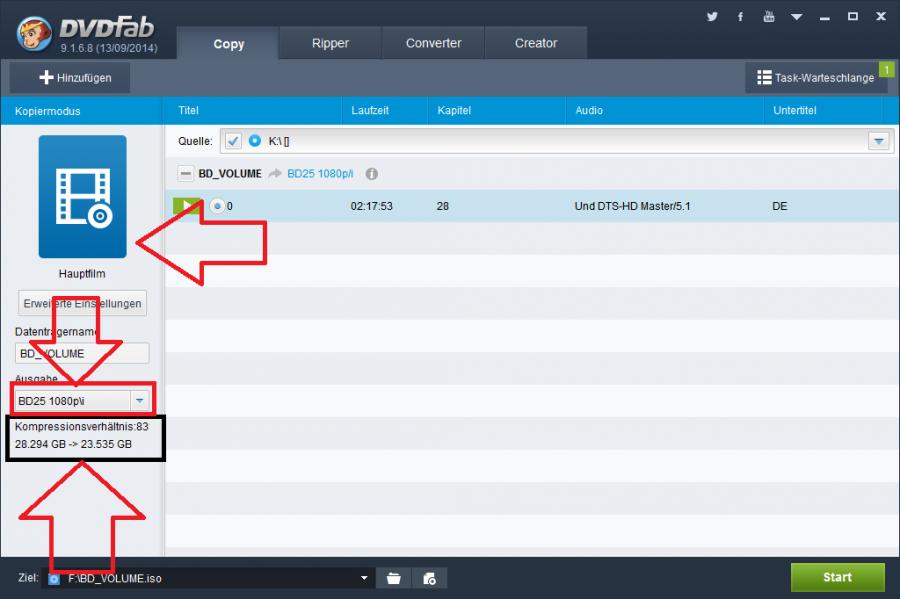The width and height of the screenshot is (900, 599).
Task: Play preview of title 0
Action: pyautogui.click(x=187, y=206)
